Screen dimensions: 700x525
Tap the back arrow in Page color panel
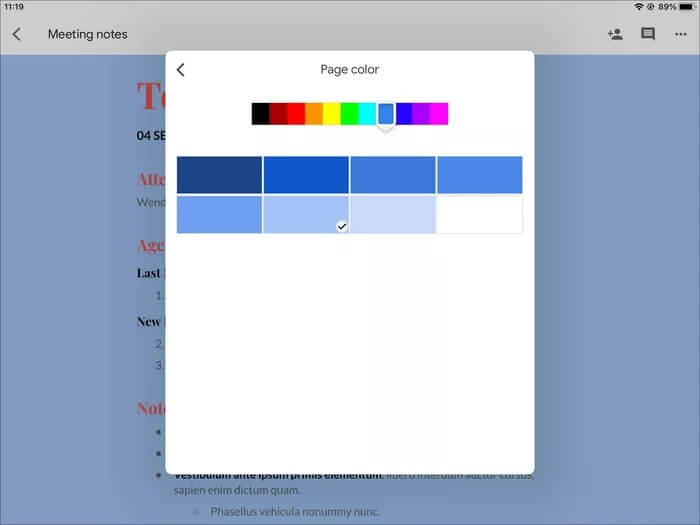(181, 70)
